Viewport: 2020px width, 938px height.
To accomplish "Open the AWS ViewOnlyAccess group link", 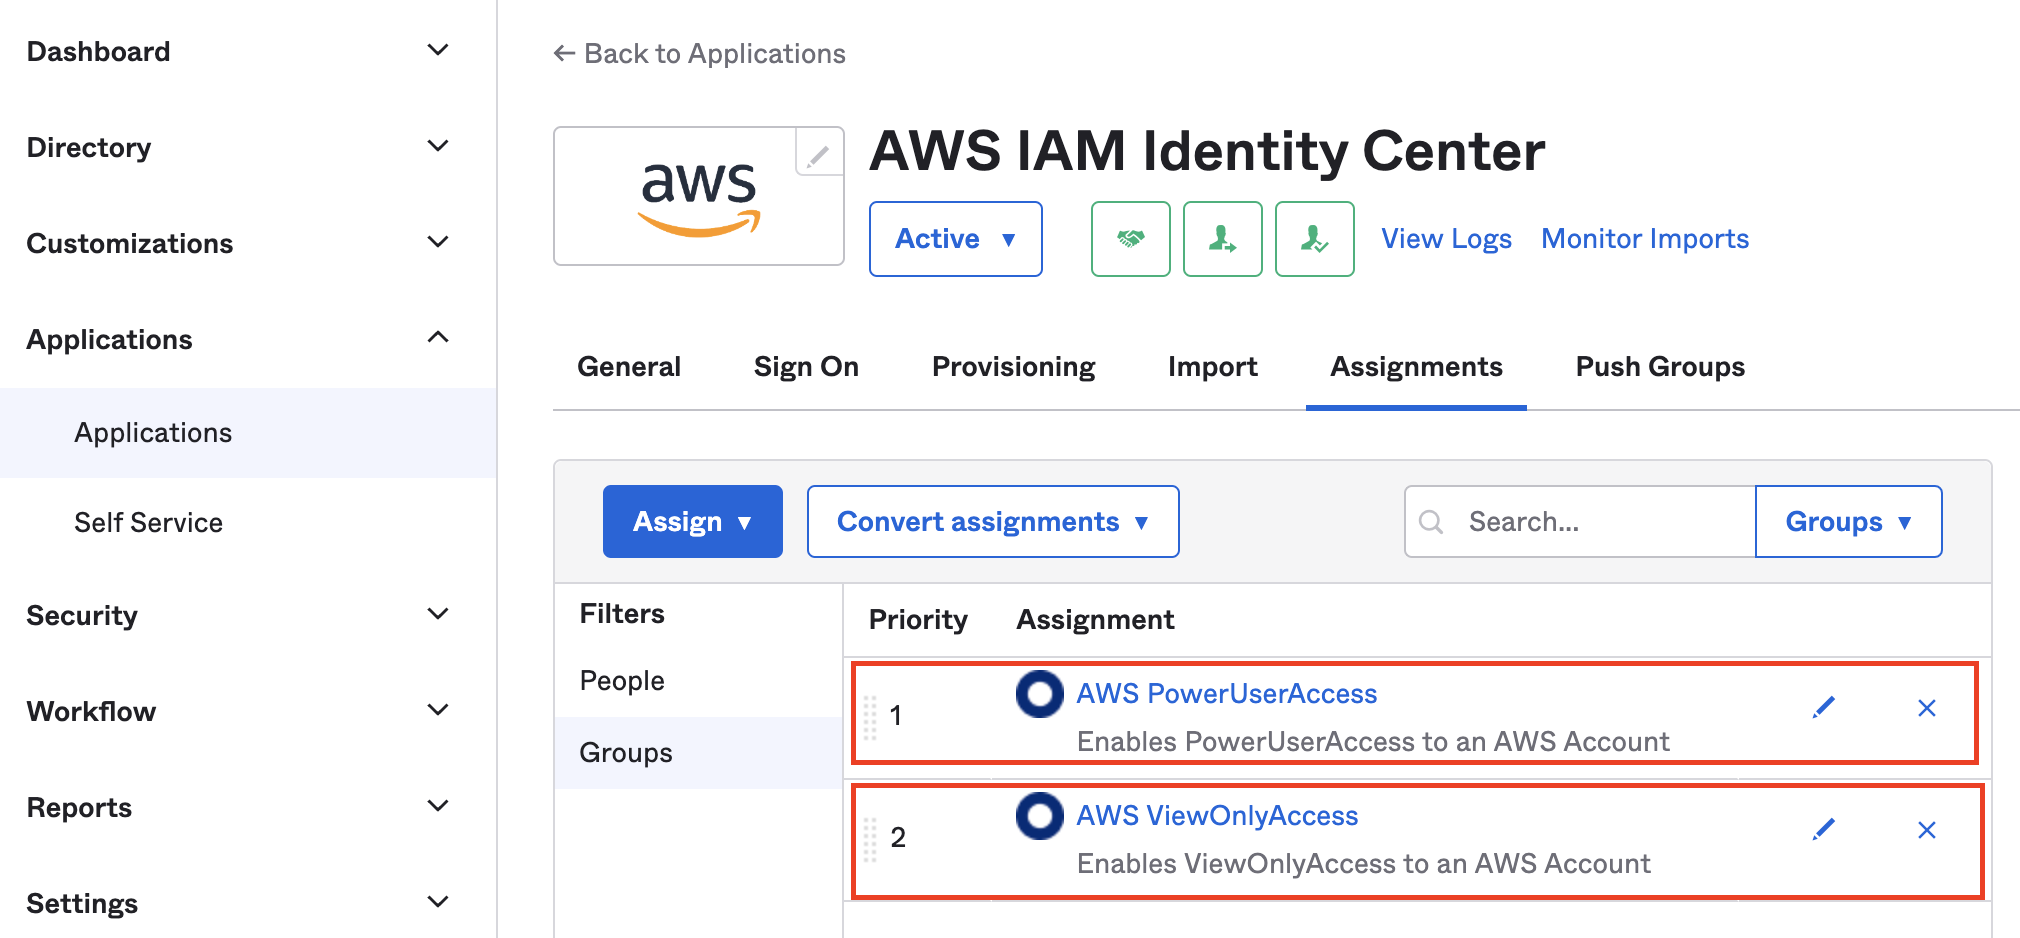I will (x=1217, y=816).
